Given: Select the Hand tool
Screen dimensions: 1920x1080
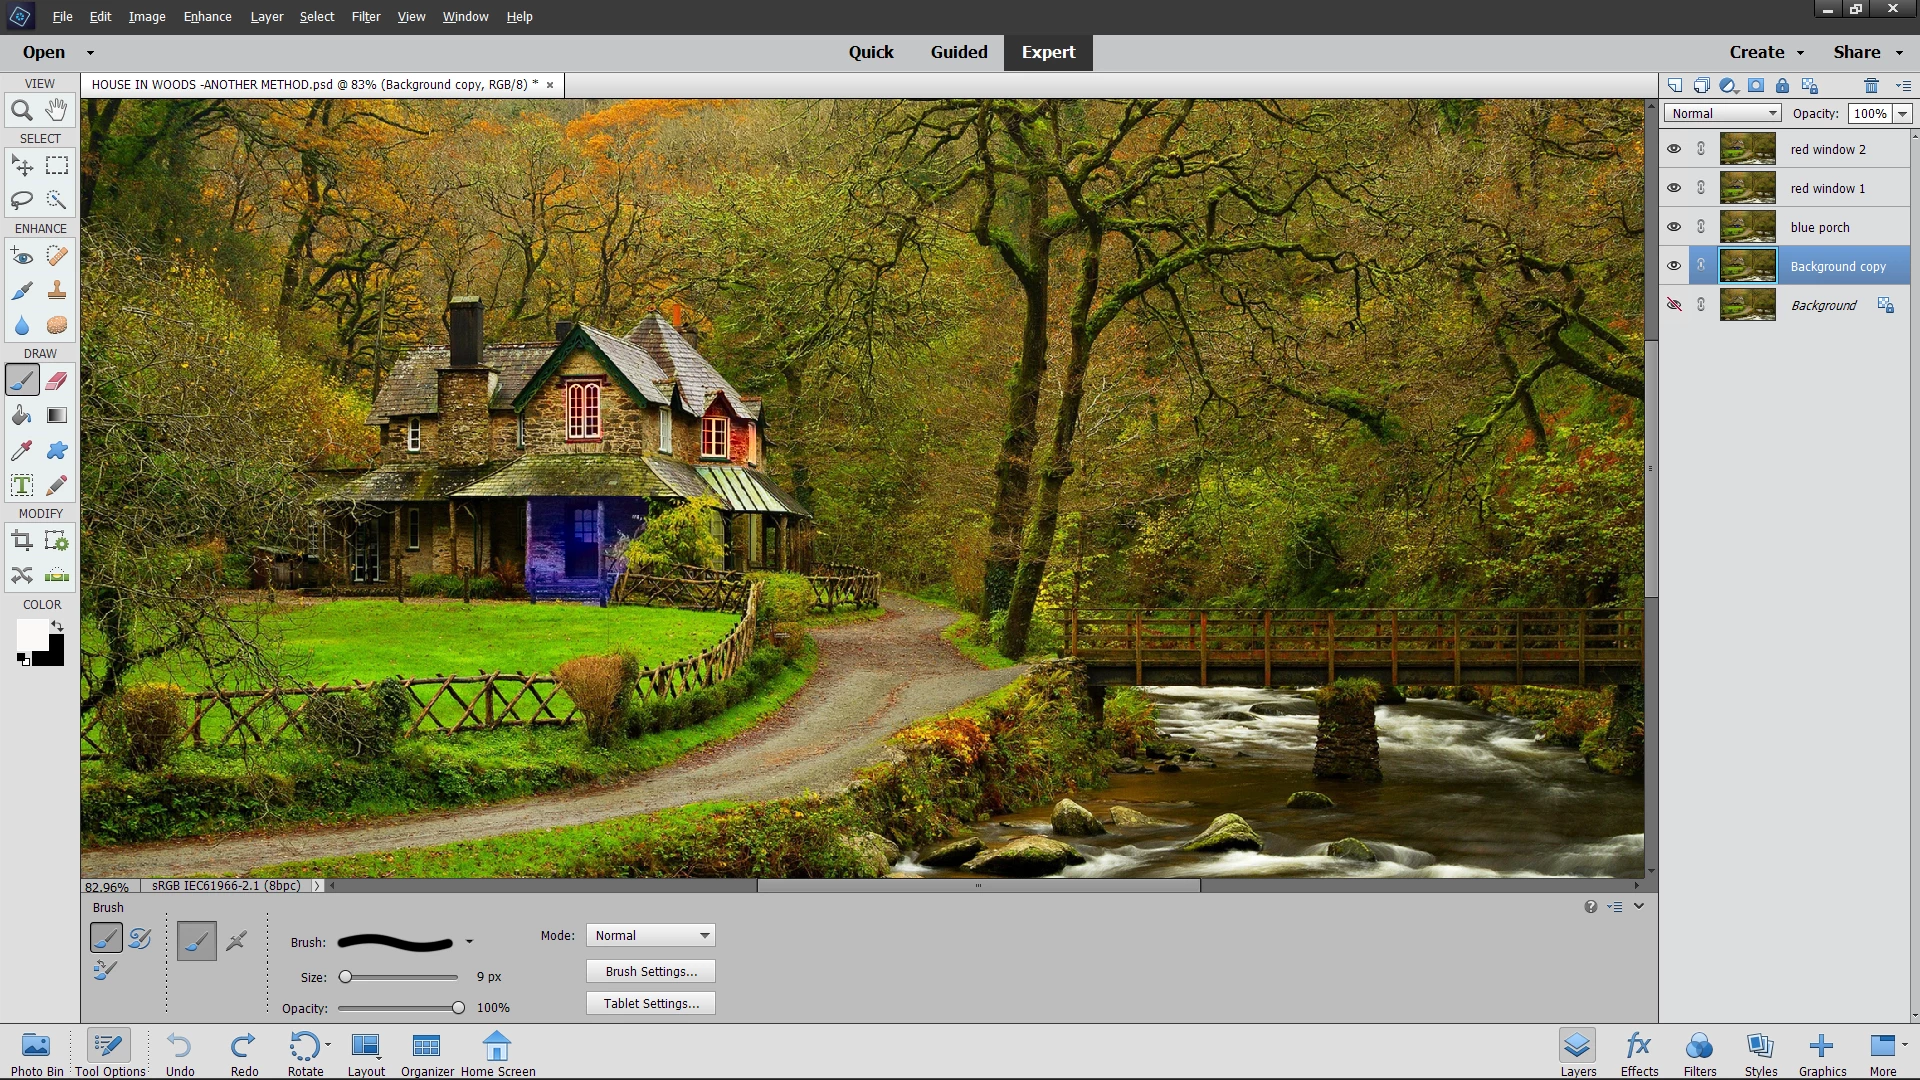Looking at the screenshot, I should pos(57,110).
